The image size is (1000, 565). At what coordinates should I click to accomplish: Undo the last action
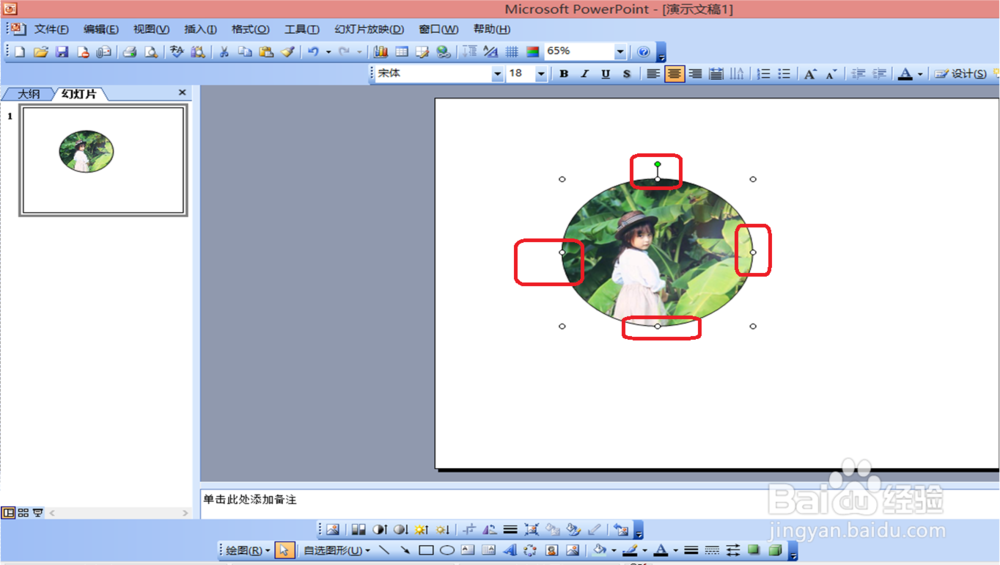[x=313, y=52]
